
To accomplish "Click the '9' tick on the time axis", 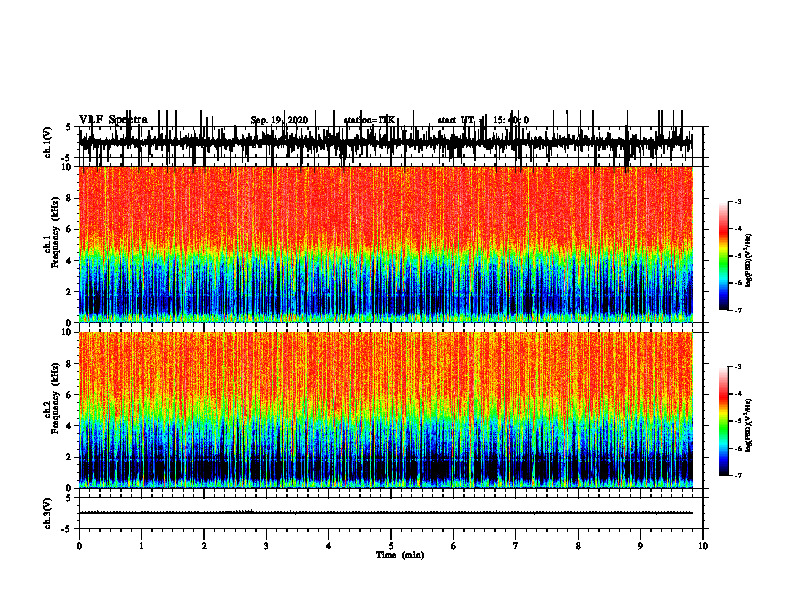I will point(640,546).
